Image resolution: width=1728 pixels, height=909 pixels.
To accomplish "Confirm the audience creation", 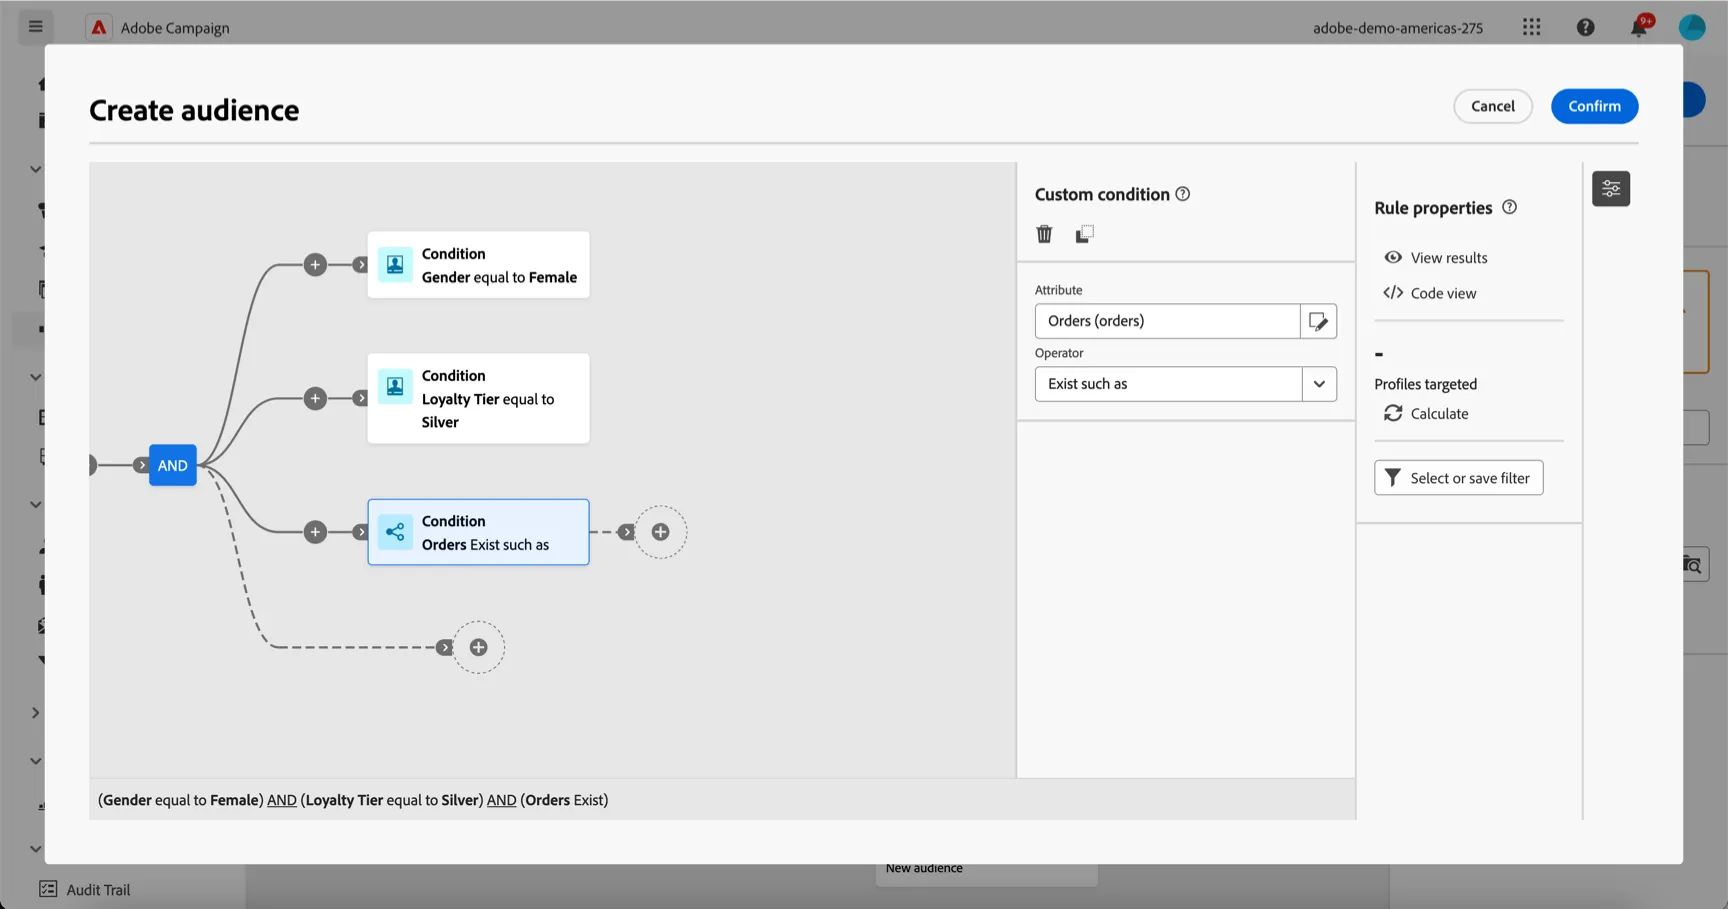I will click(1594, 106).
